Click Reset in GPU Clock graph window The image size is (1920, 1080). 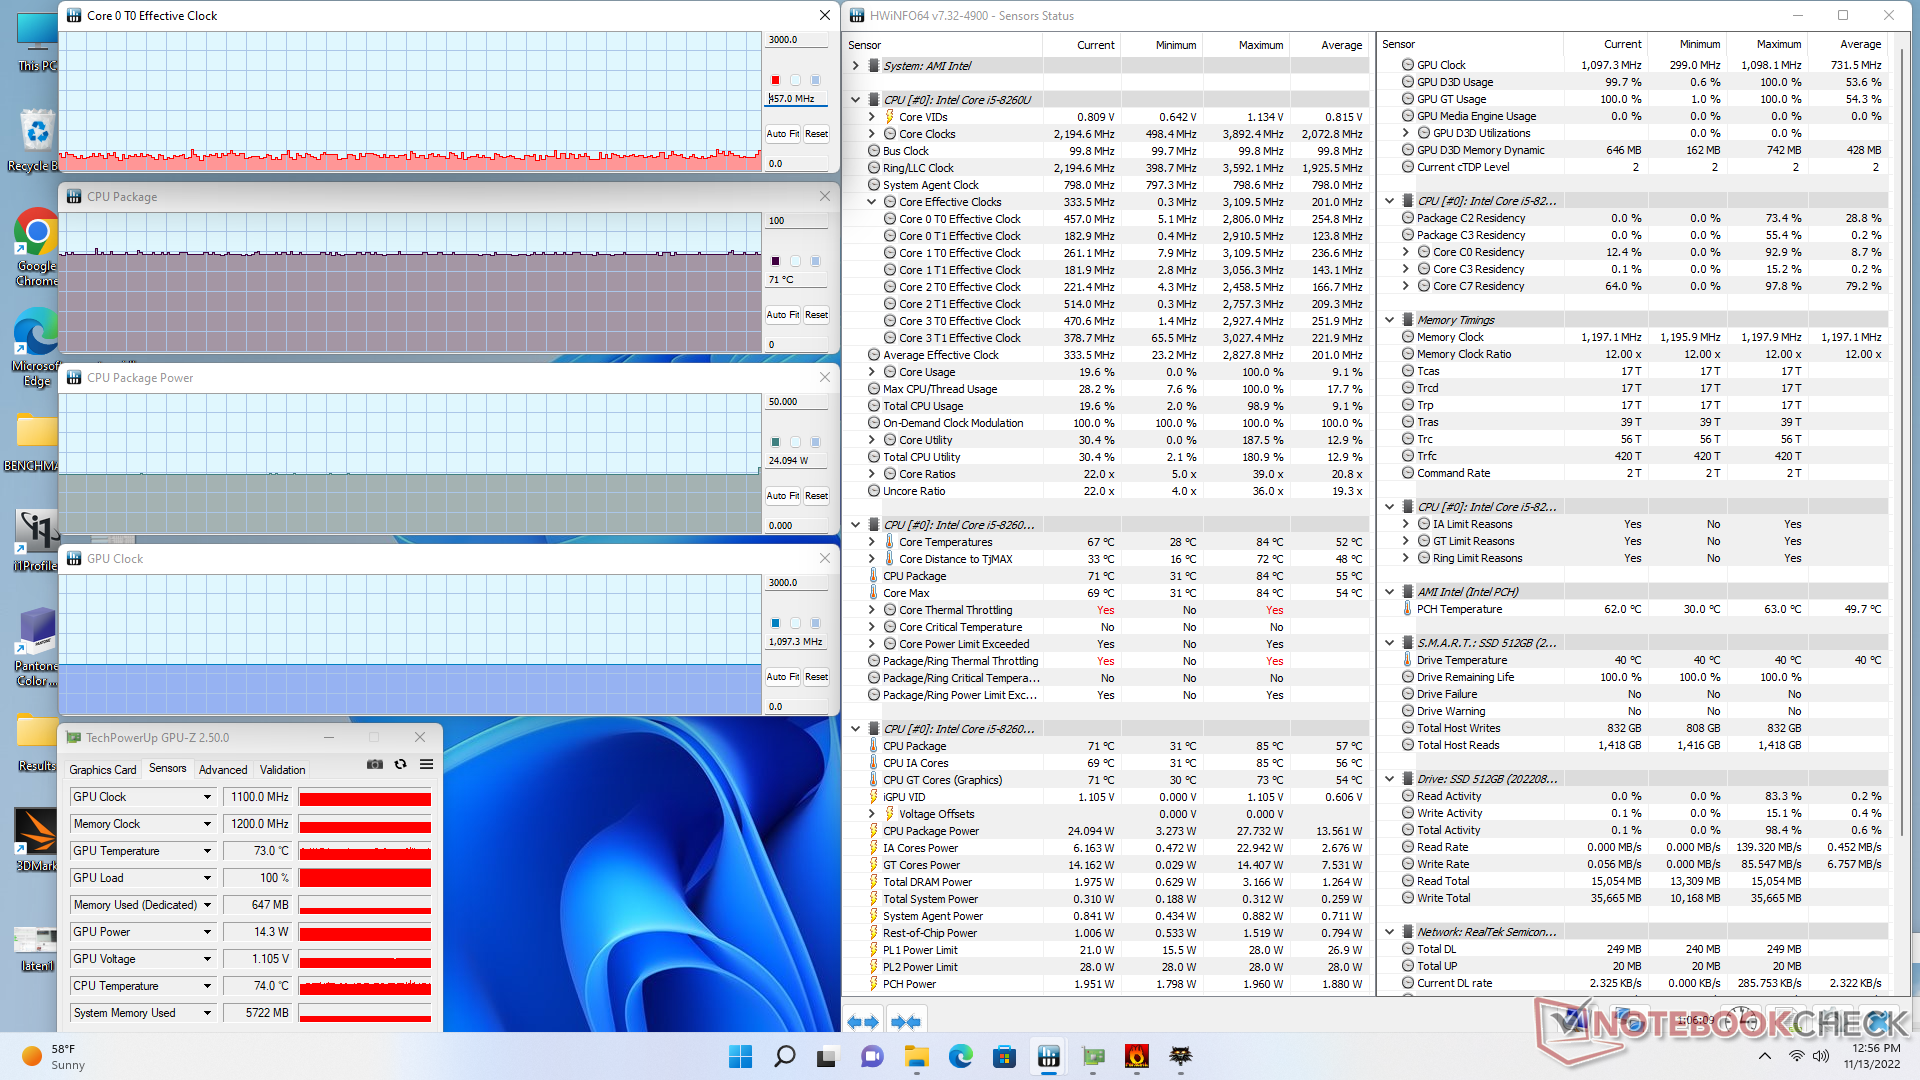click(816, 677)
